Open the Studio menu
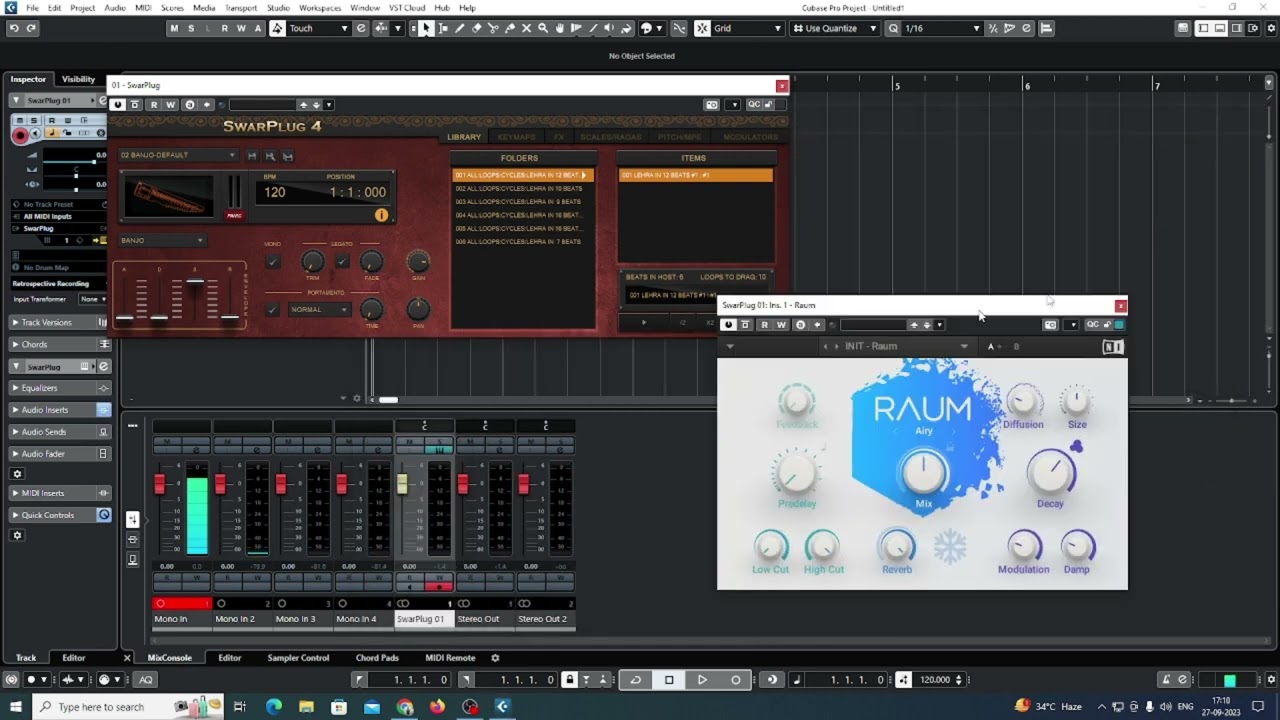Image resolution: width=1280 pixels, height=720 pixels. [278, 7]
